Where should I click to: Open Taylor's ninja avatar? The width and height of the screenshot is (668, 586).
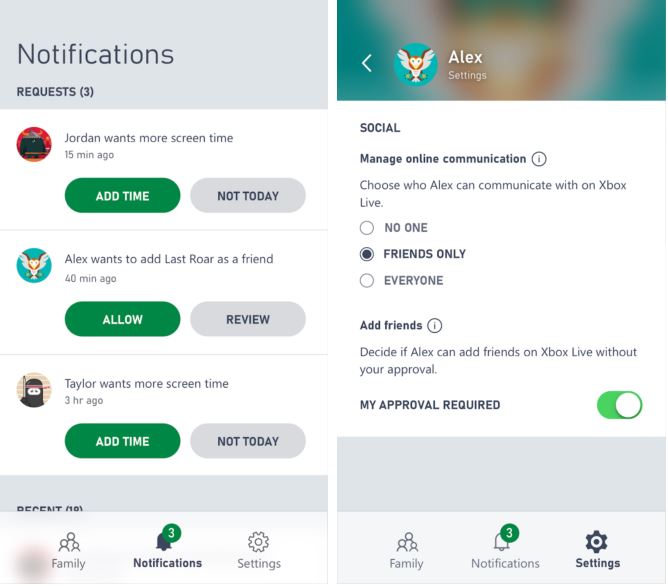coord(34,390)
